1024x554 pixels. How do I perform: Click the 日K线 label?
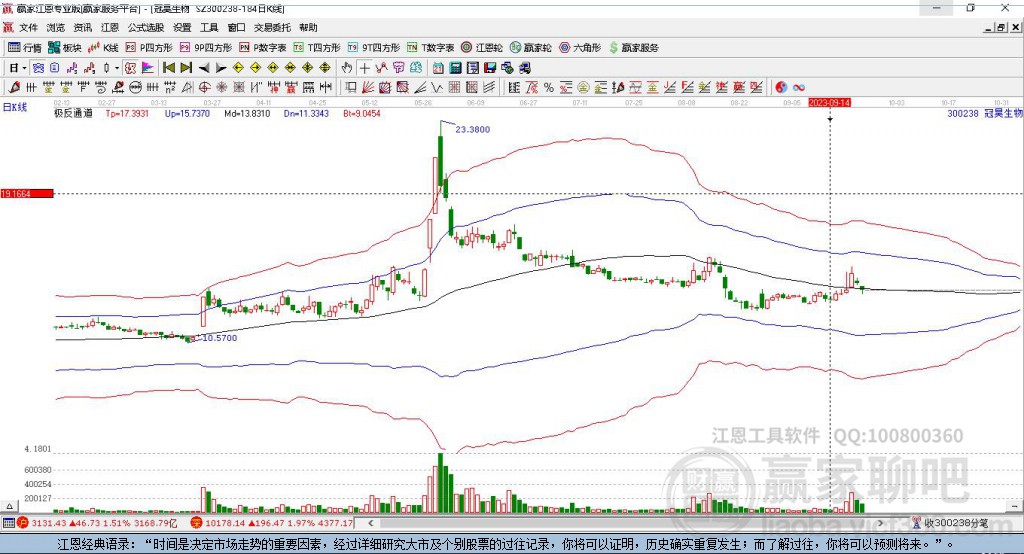click(14, 107)
